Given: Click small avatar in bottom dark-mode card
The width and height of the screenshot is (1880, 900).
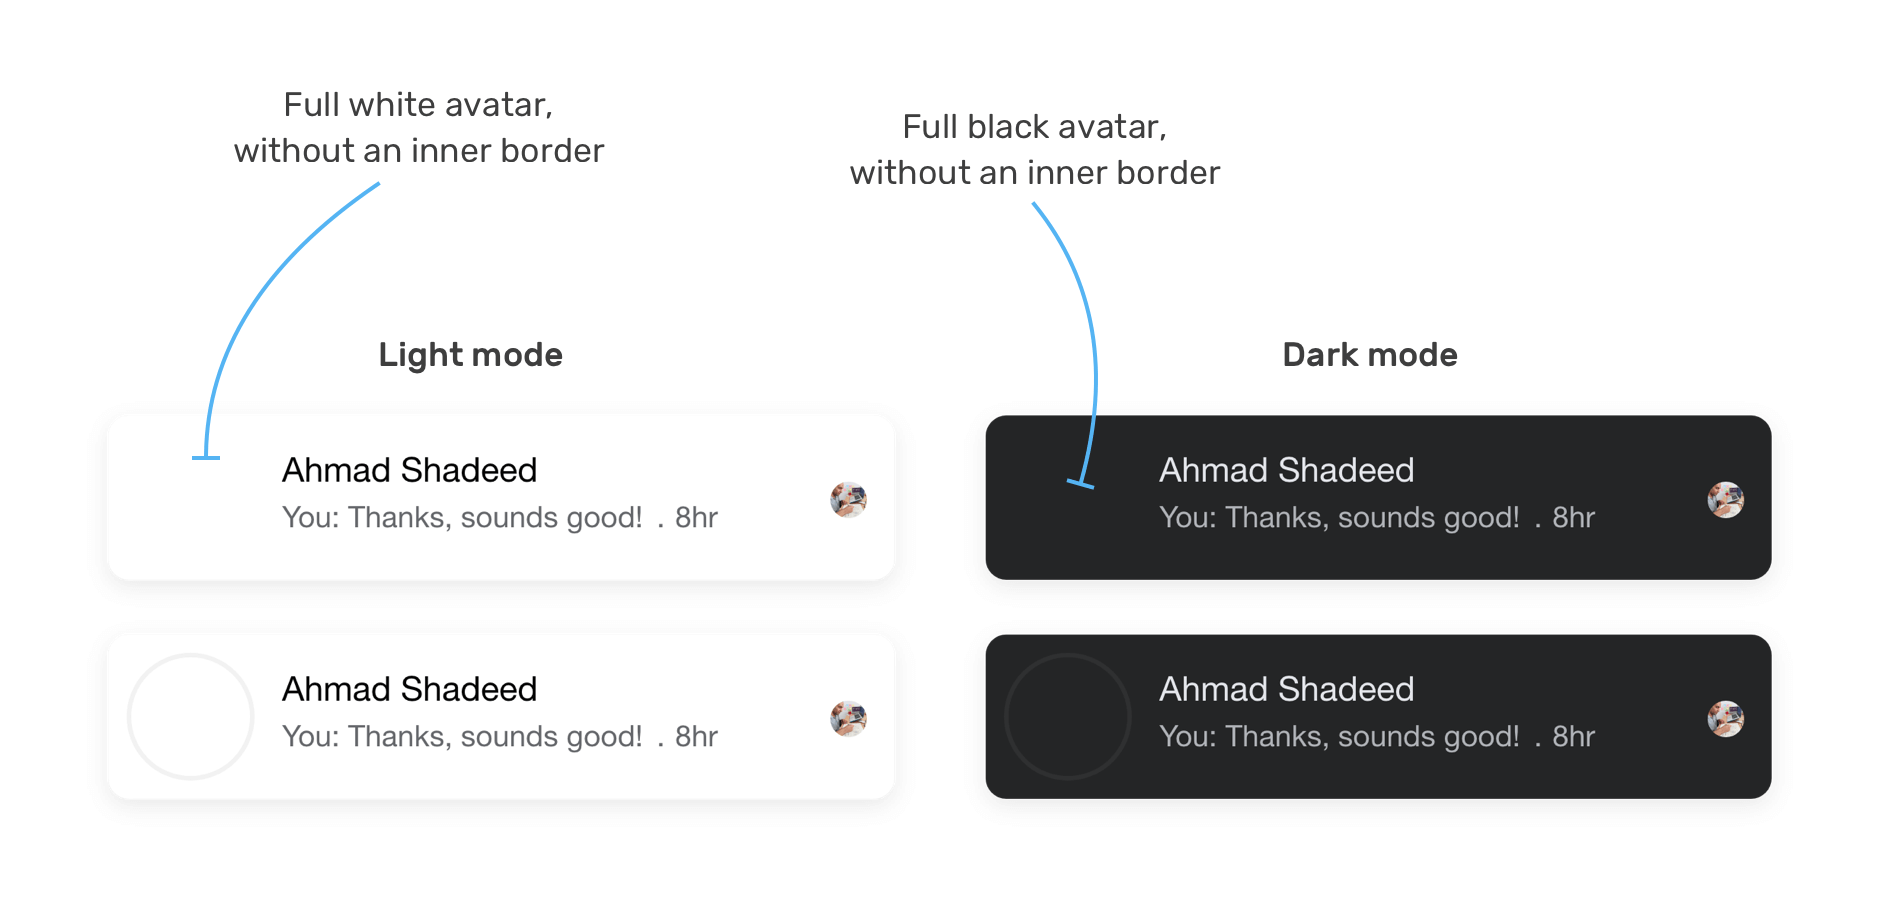Looking at the screenshot, I should point(1725,718).
